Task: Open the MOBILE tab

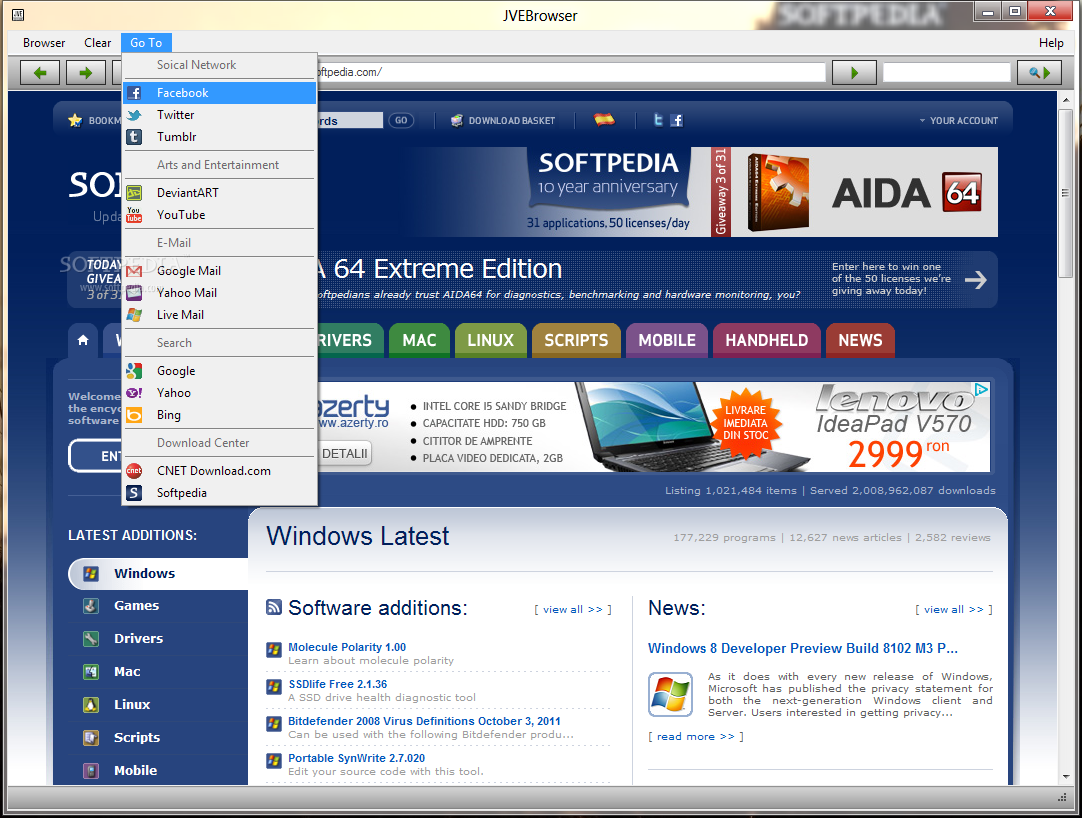Action: (667, 340)
